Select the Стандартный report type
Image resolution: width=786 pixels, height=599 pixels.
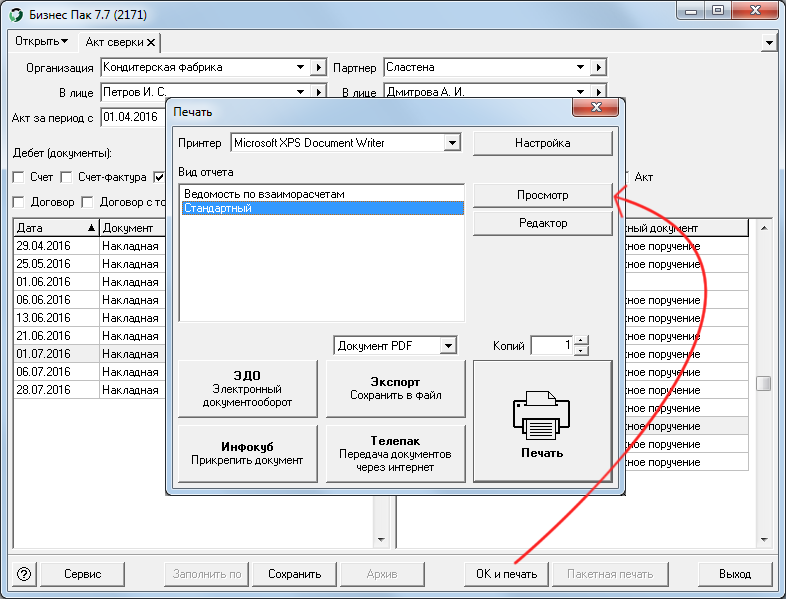tap(321, 208)
